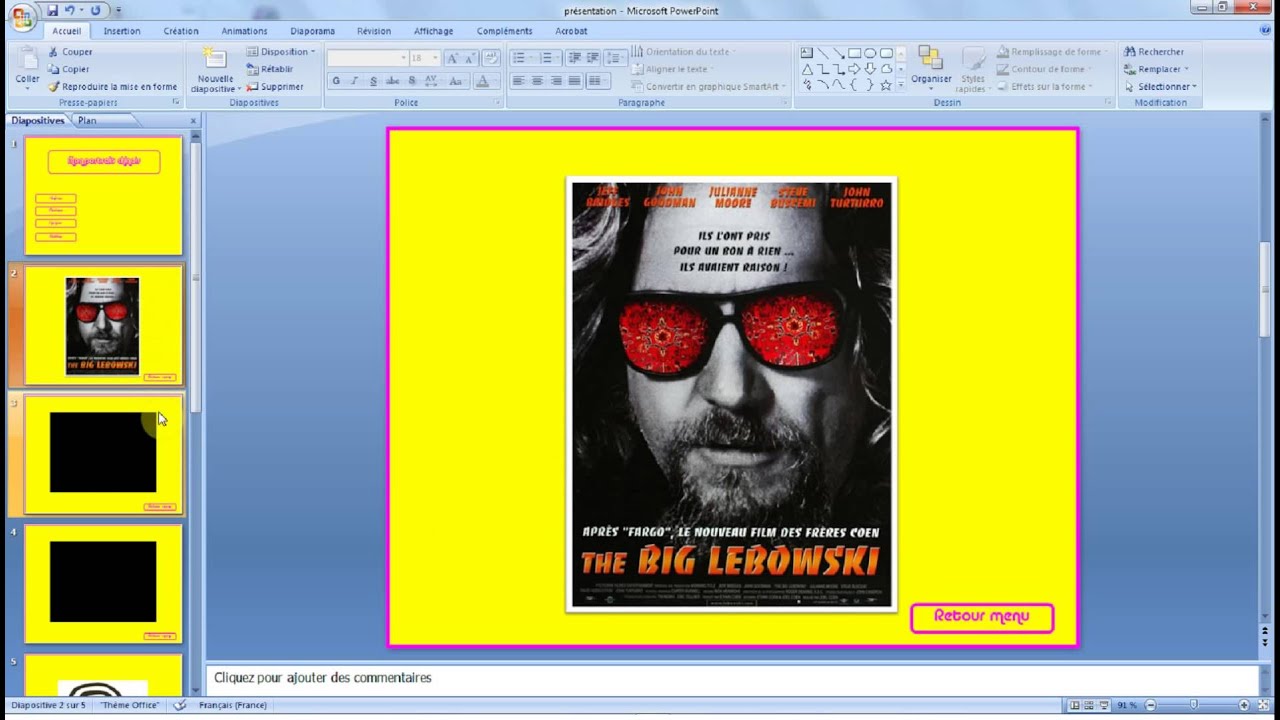Select slide 3 thumbnail

[x=103, y=455]
